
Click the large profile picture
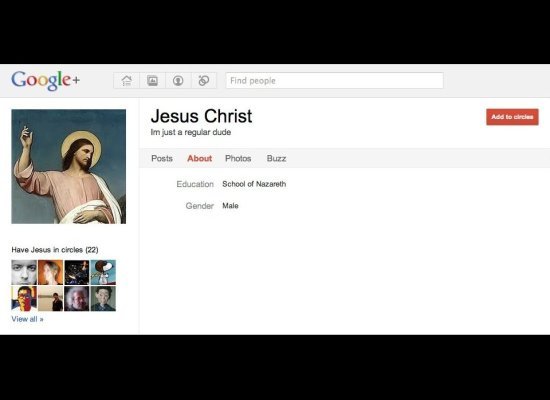(69, 166)
